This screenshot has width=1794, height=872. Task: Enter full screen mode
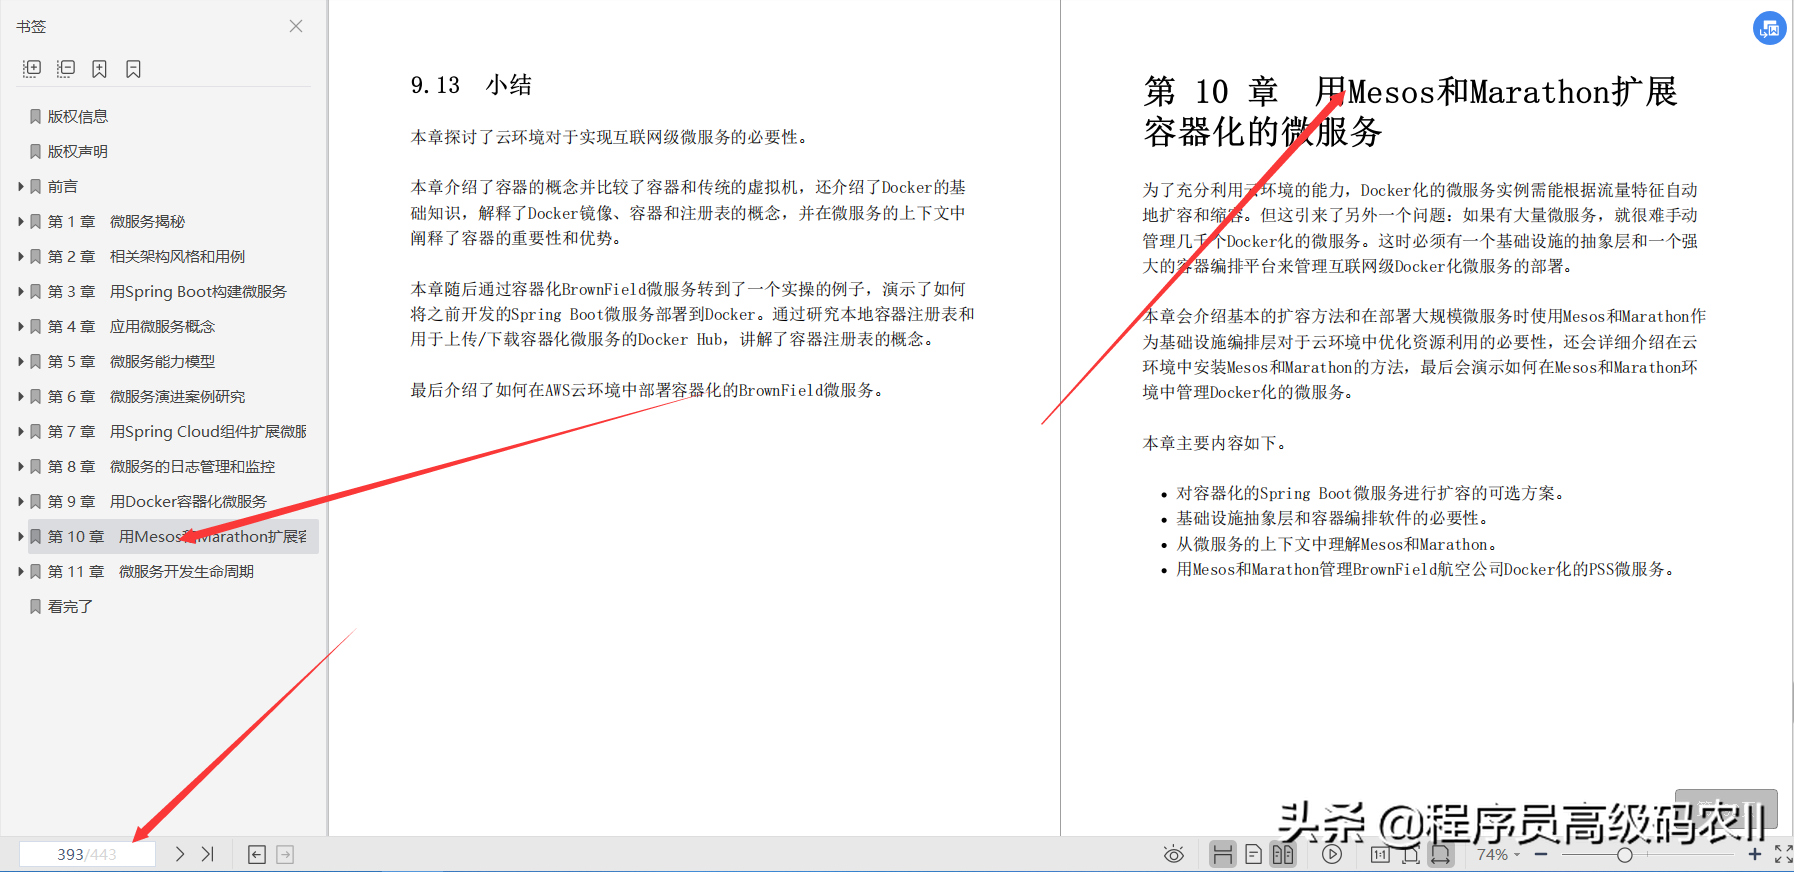pos(1783,854)
